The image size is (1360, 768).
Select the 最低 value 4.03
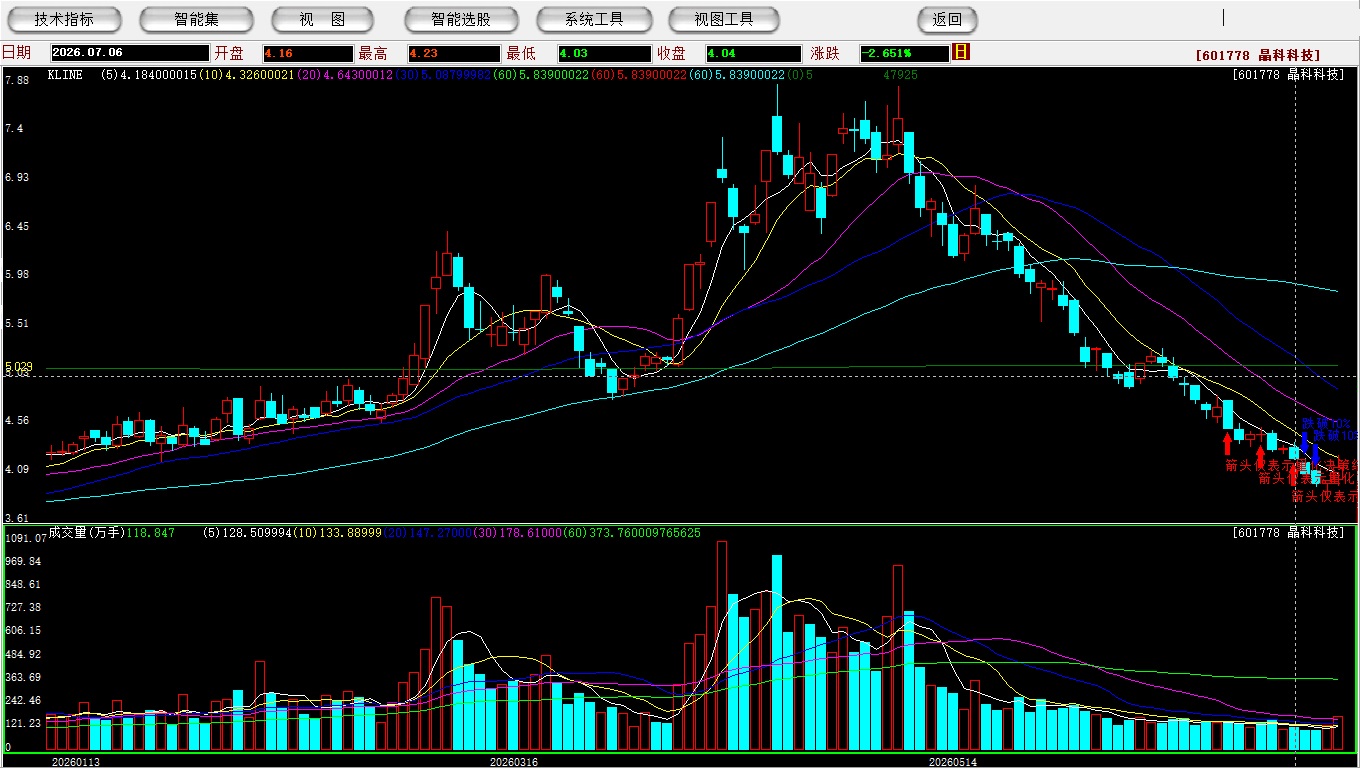[604, 53]
